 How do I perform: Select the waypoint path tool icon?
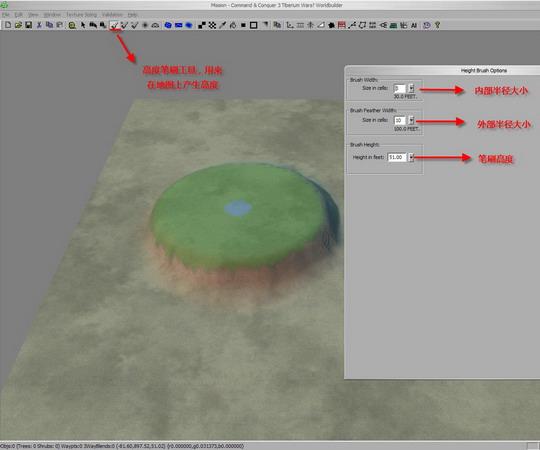(352, 25)
